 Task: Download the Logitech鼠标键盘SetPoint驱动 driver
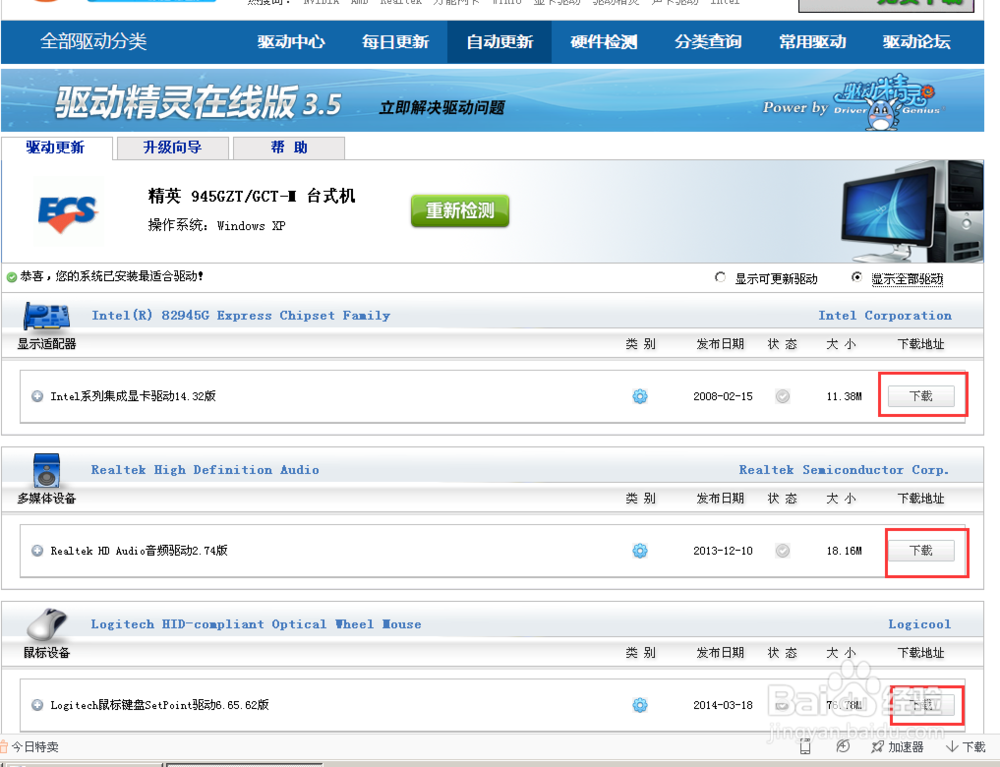click(x=921, y=705)
